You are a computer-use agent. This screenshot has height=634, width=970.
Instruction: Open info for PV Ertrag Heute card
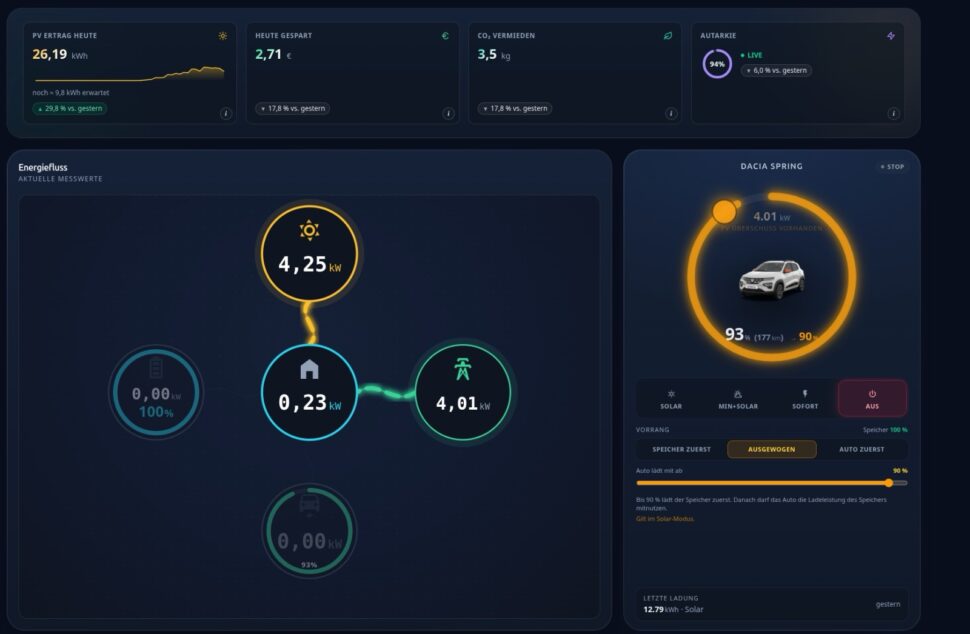(x=226, y=113)
